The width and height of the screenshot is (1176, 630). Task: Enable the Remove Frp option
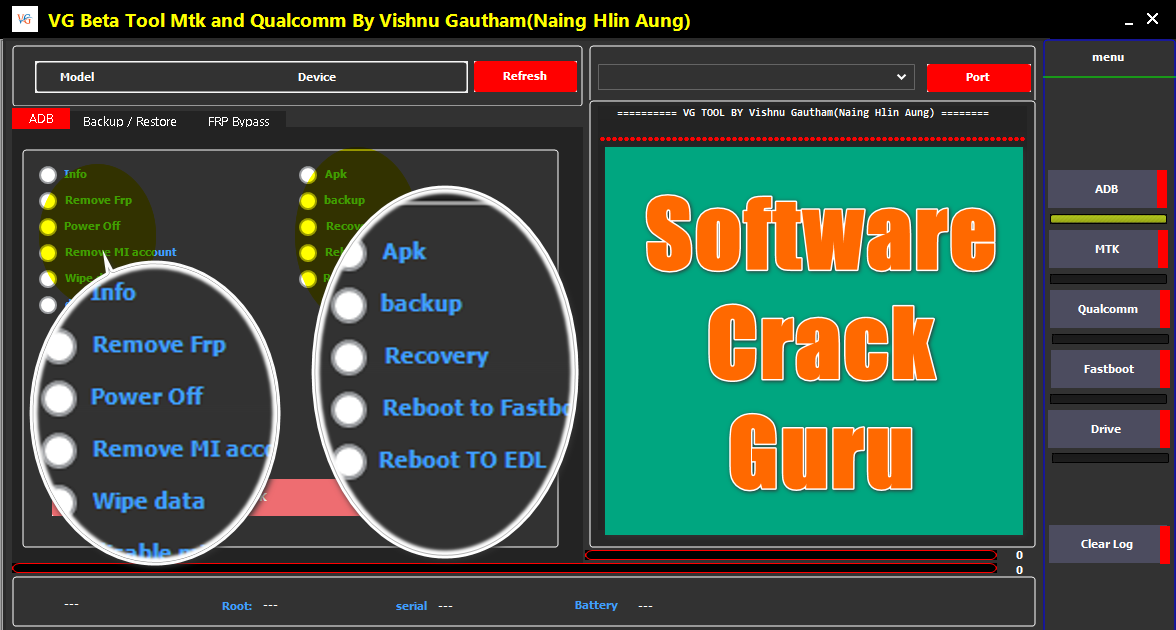47,200
